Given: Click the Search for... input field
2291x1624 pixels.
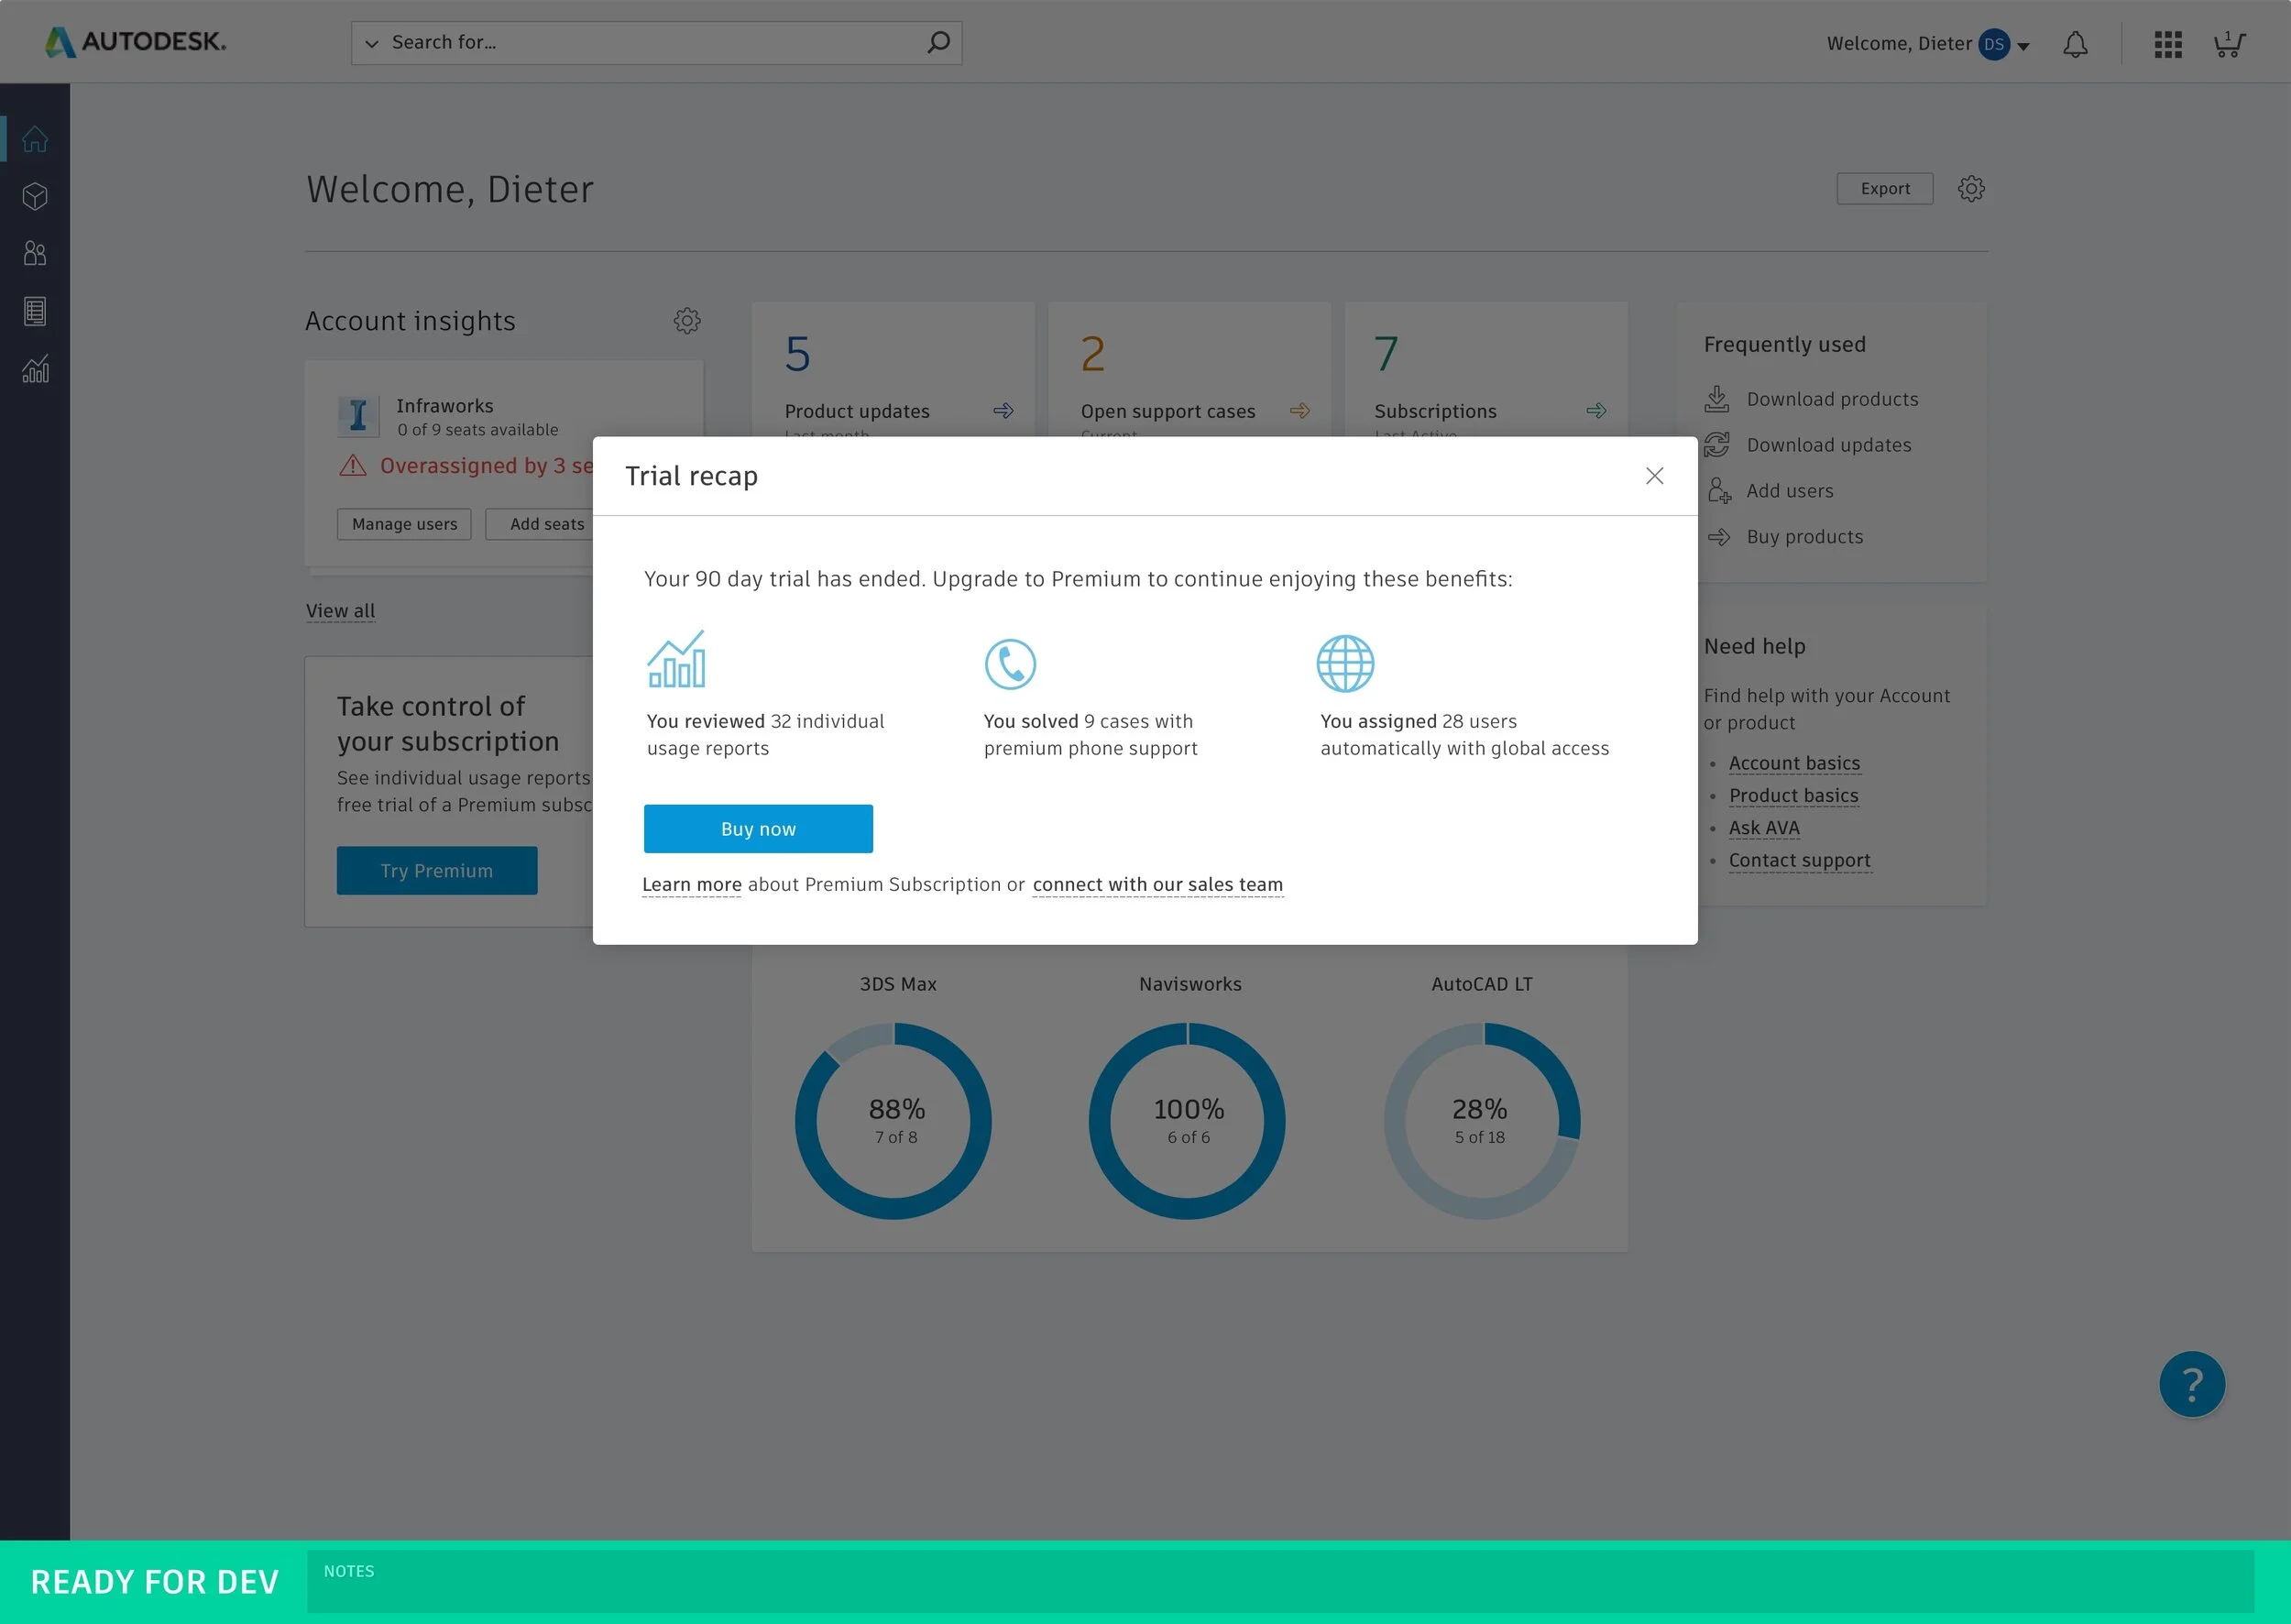Looking at the screenshot, I should pyautogui.click(x=650, y=43).
